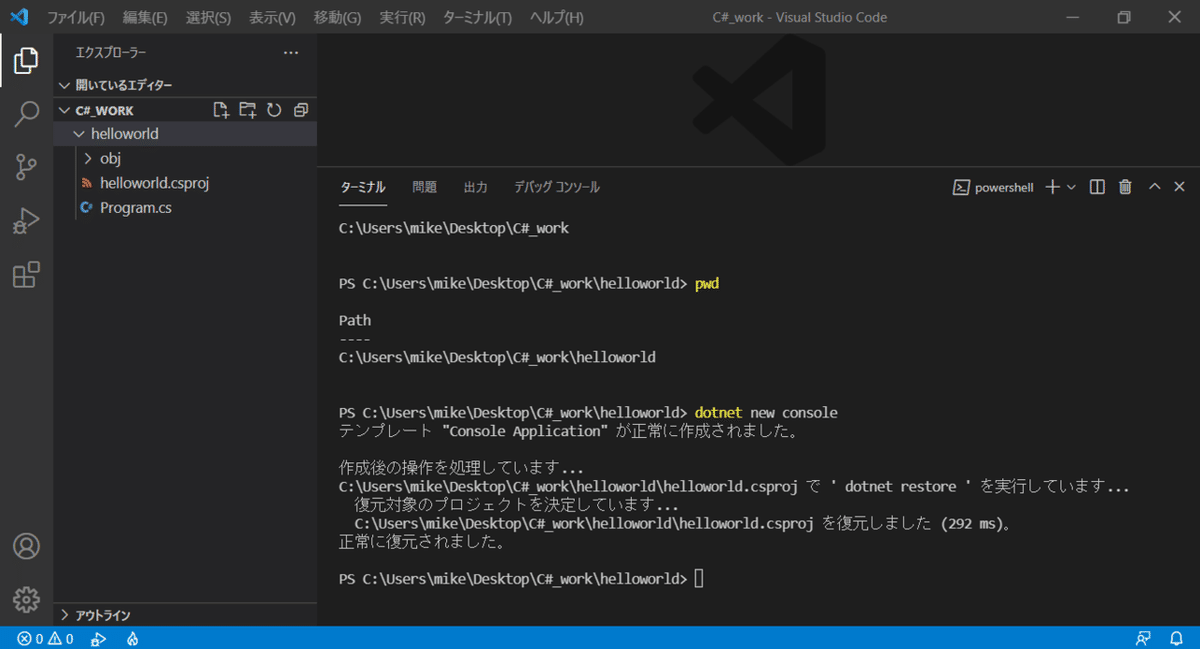Click the New File icon in C#_WORK header
Screen dimensions: 1200x649
pos(221,110)
